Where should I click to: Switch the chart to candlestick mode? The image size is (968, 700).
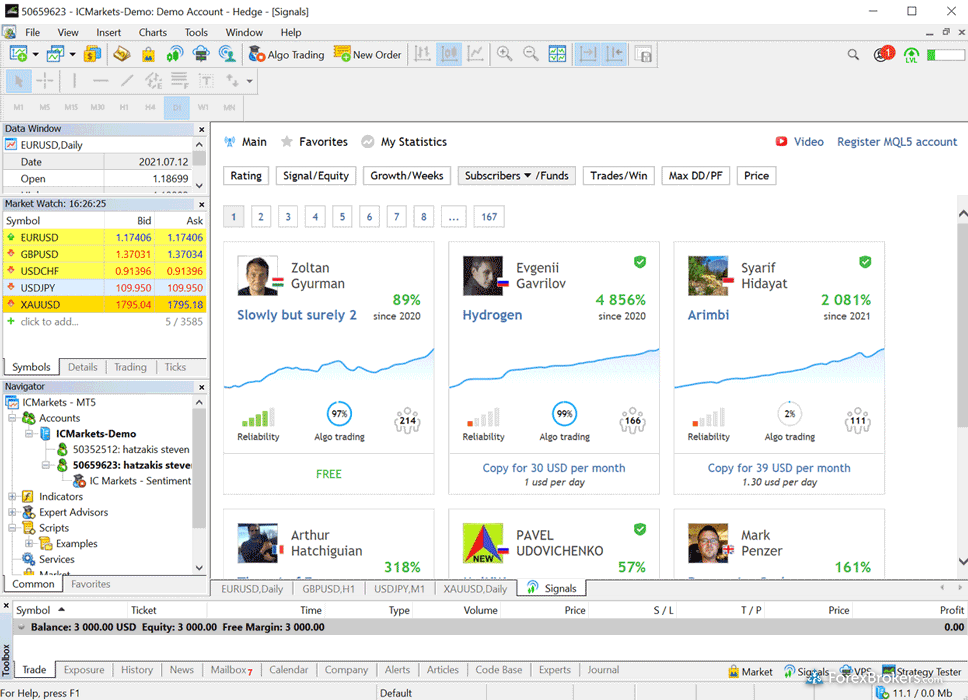(449, 54)
